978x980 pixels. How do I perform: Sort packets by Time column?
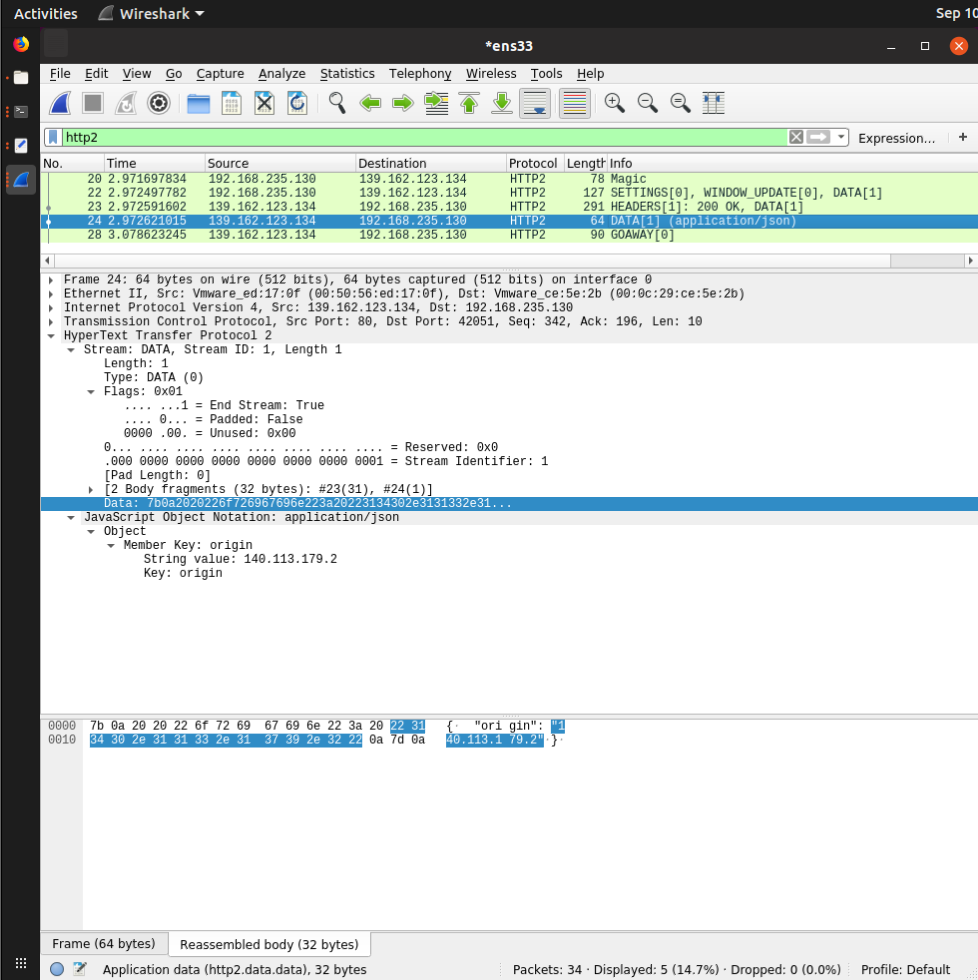click(154, 163)
